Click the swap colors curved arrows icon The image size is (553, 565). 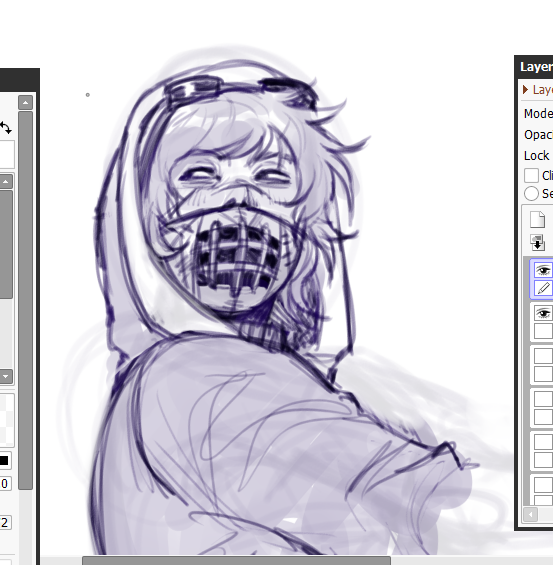pos(5,128)
